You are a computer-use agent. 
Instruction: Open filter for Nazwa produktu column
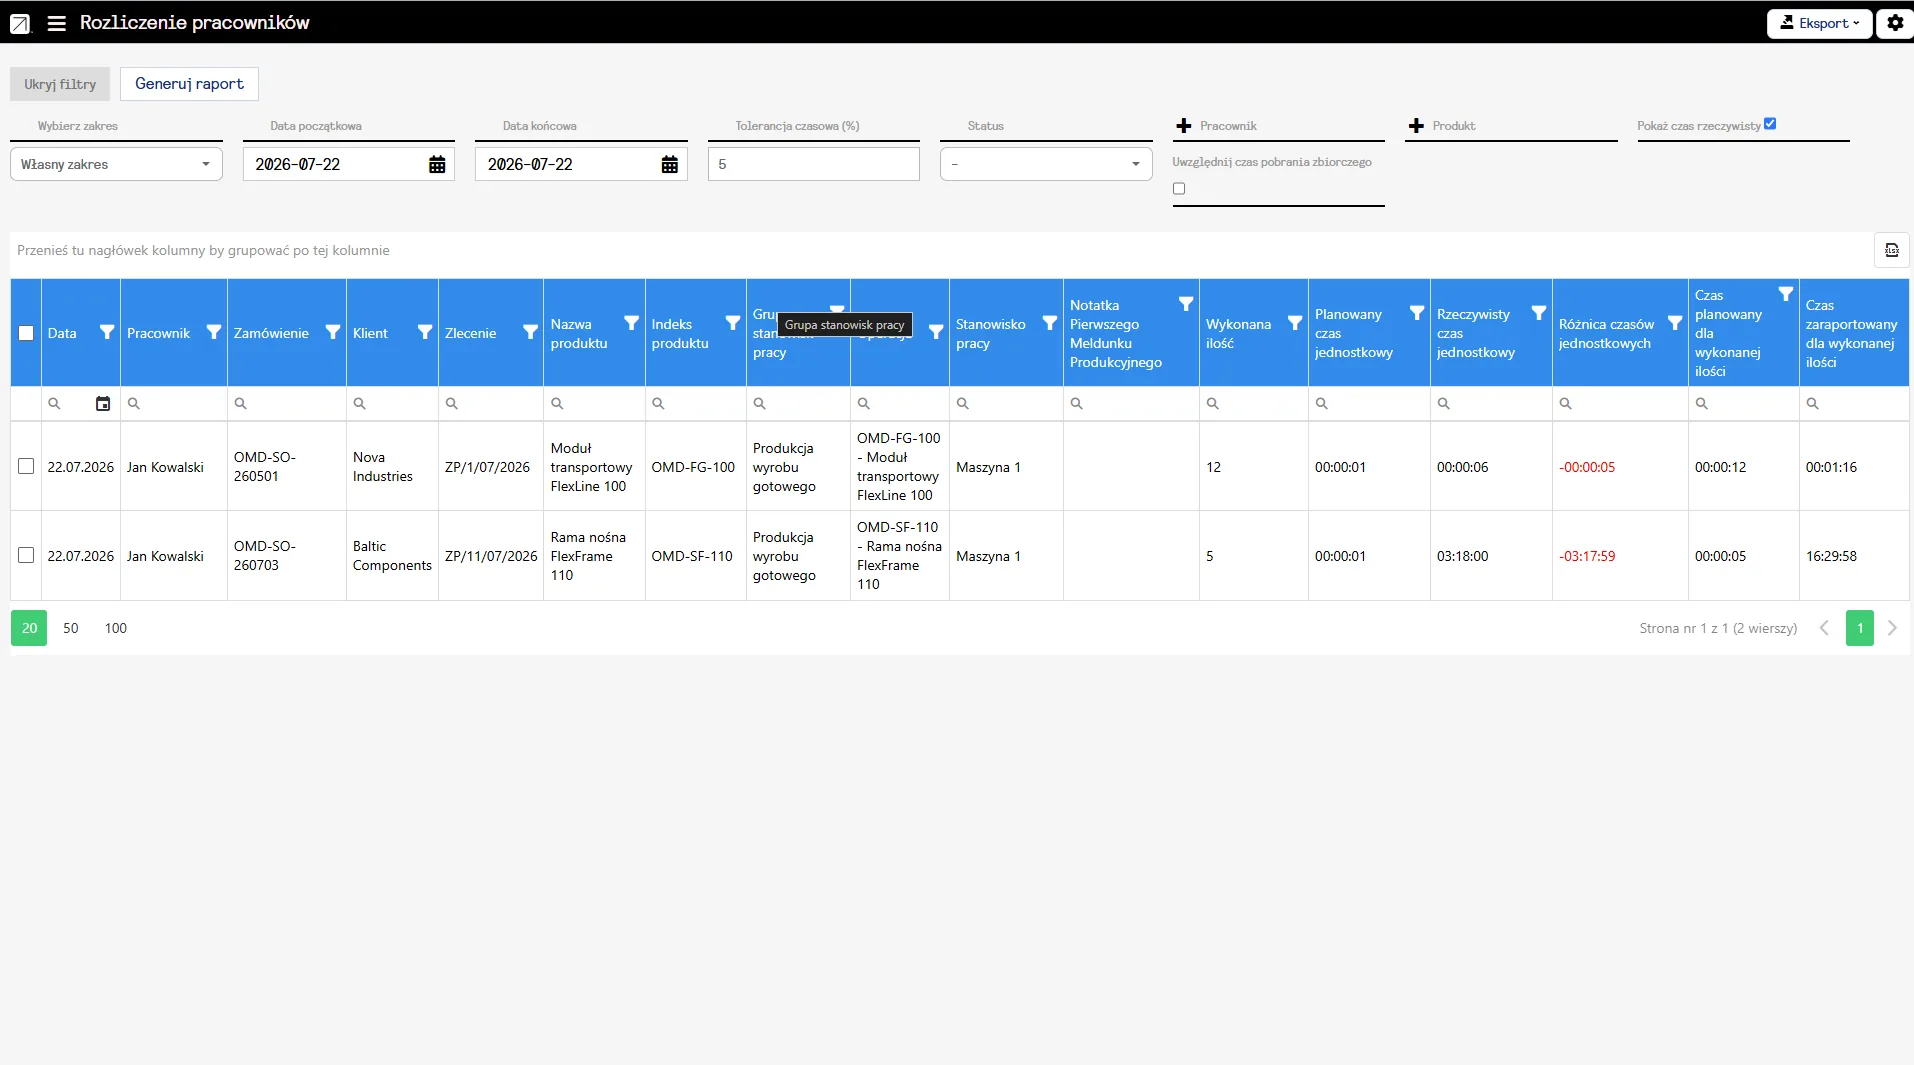[x=632, y=323]
